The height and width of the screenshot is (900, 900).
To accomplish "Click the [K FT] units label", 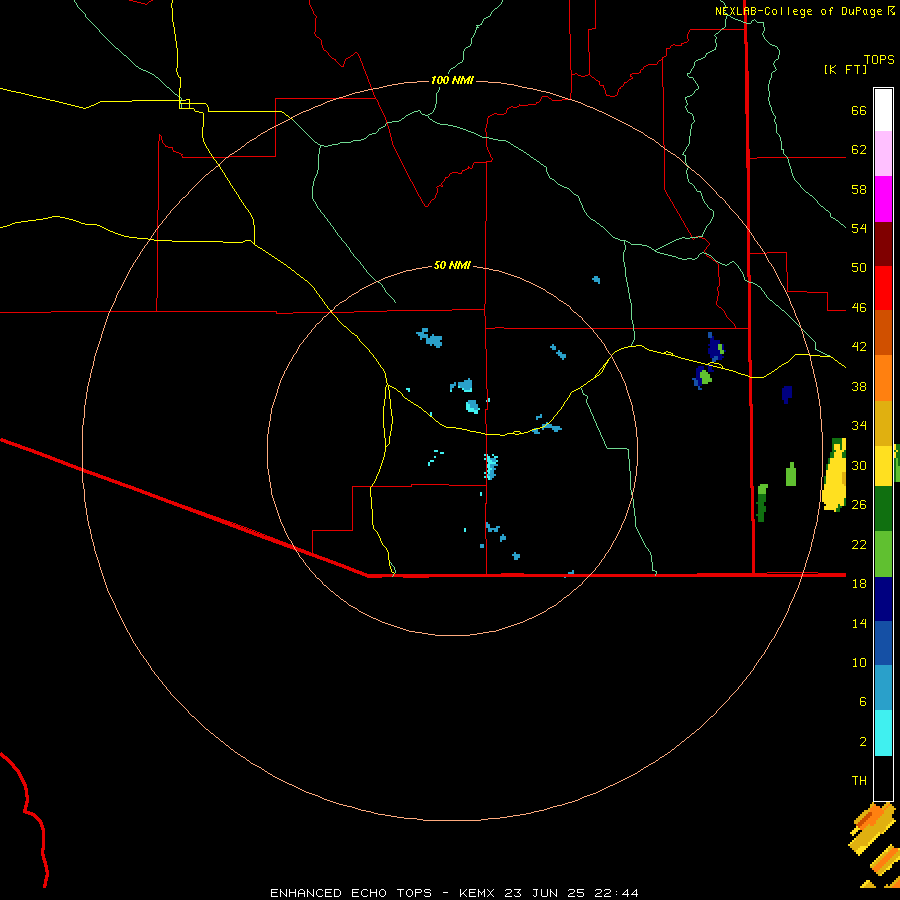I will click(x=845, y=69).
